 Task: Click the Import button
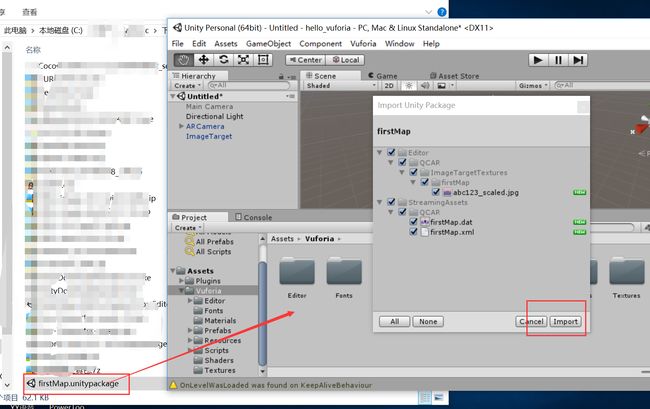[x=565, y=322]
